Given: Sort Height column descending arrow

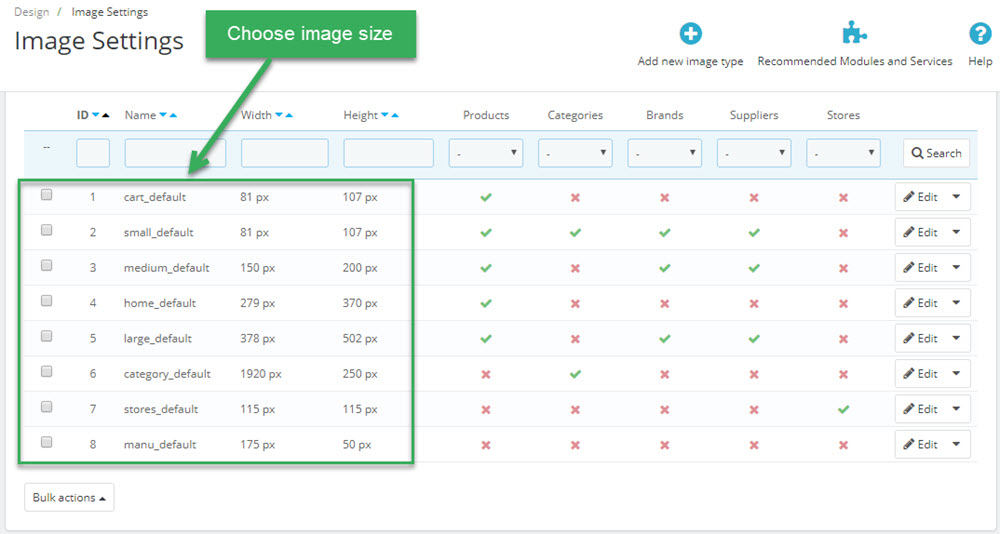Looking at the screenshot, I should pos(385,115).
